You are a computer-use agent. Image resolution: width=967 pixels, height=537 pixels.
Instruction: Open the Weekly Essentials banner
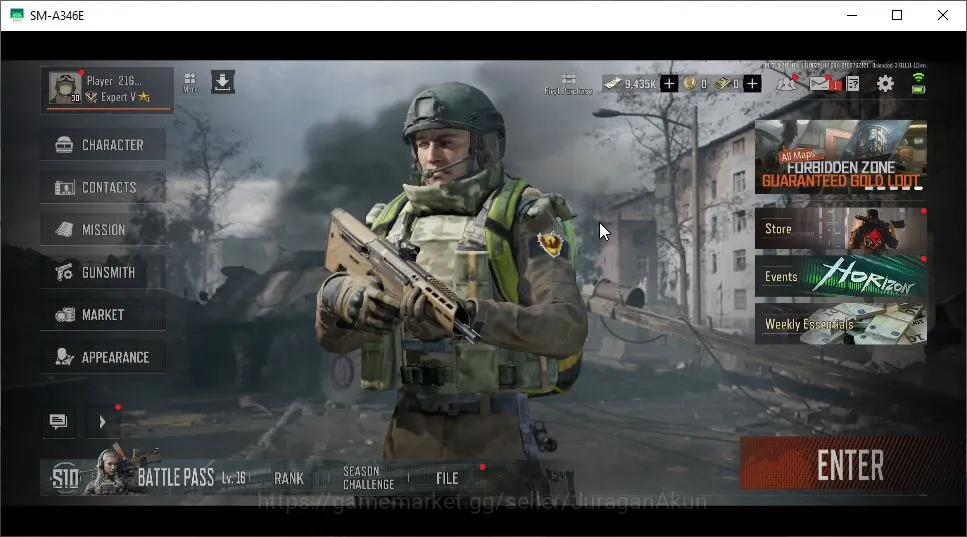point(841,324)
